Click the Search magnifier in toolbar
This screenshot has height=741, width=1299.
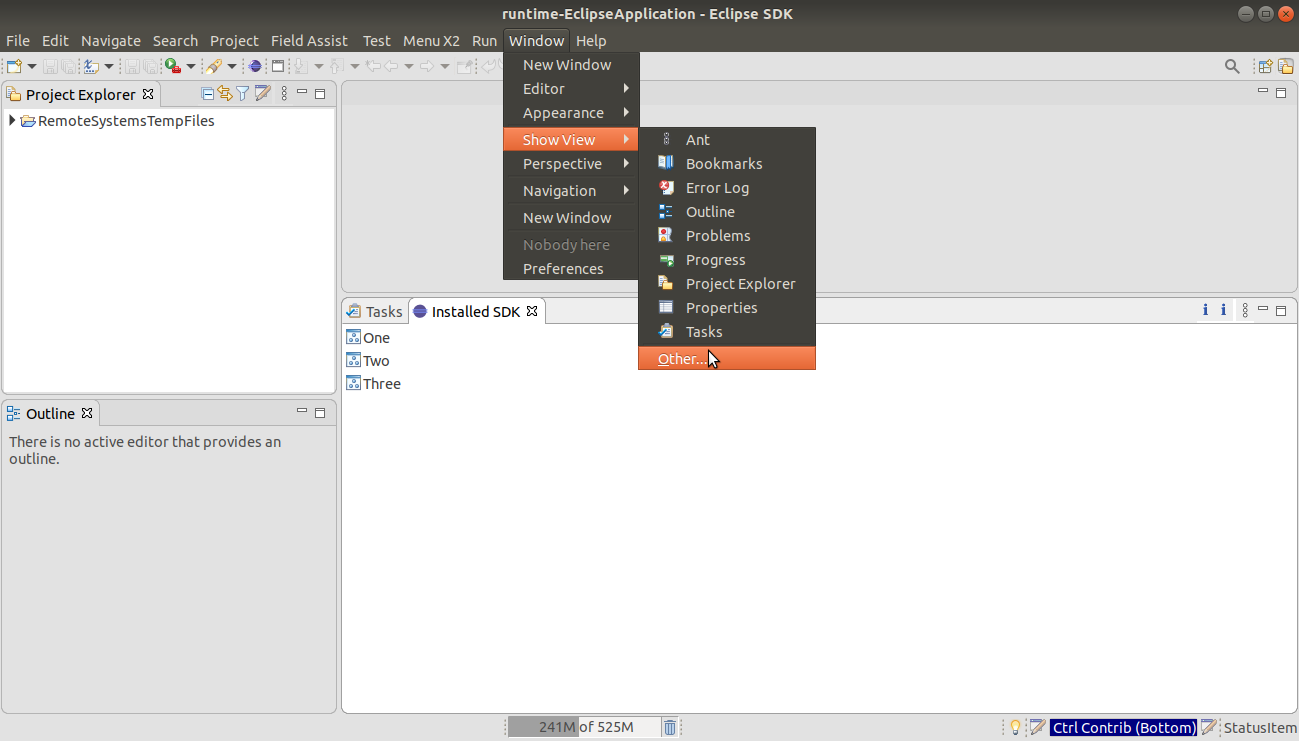(x=1232, y=66)
